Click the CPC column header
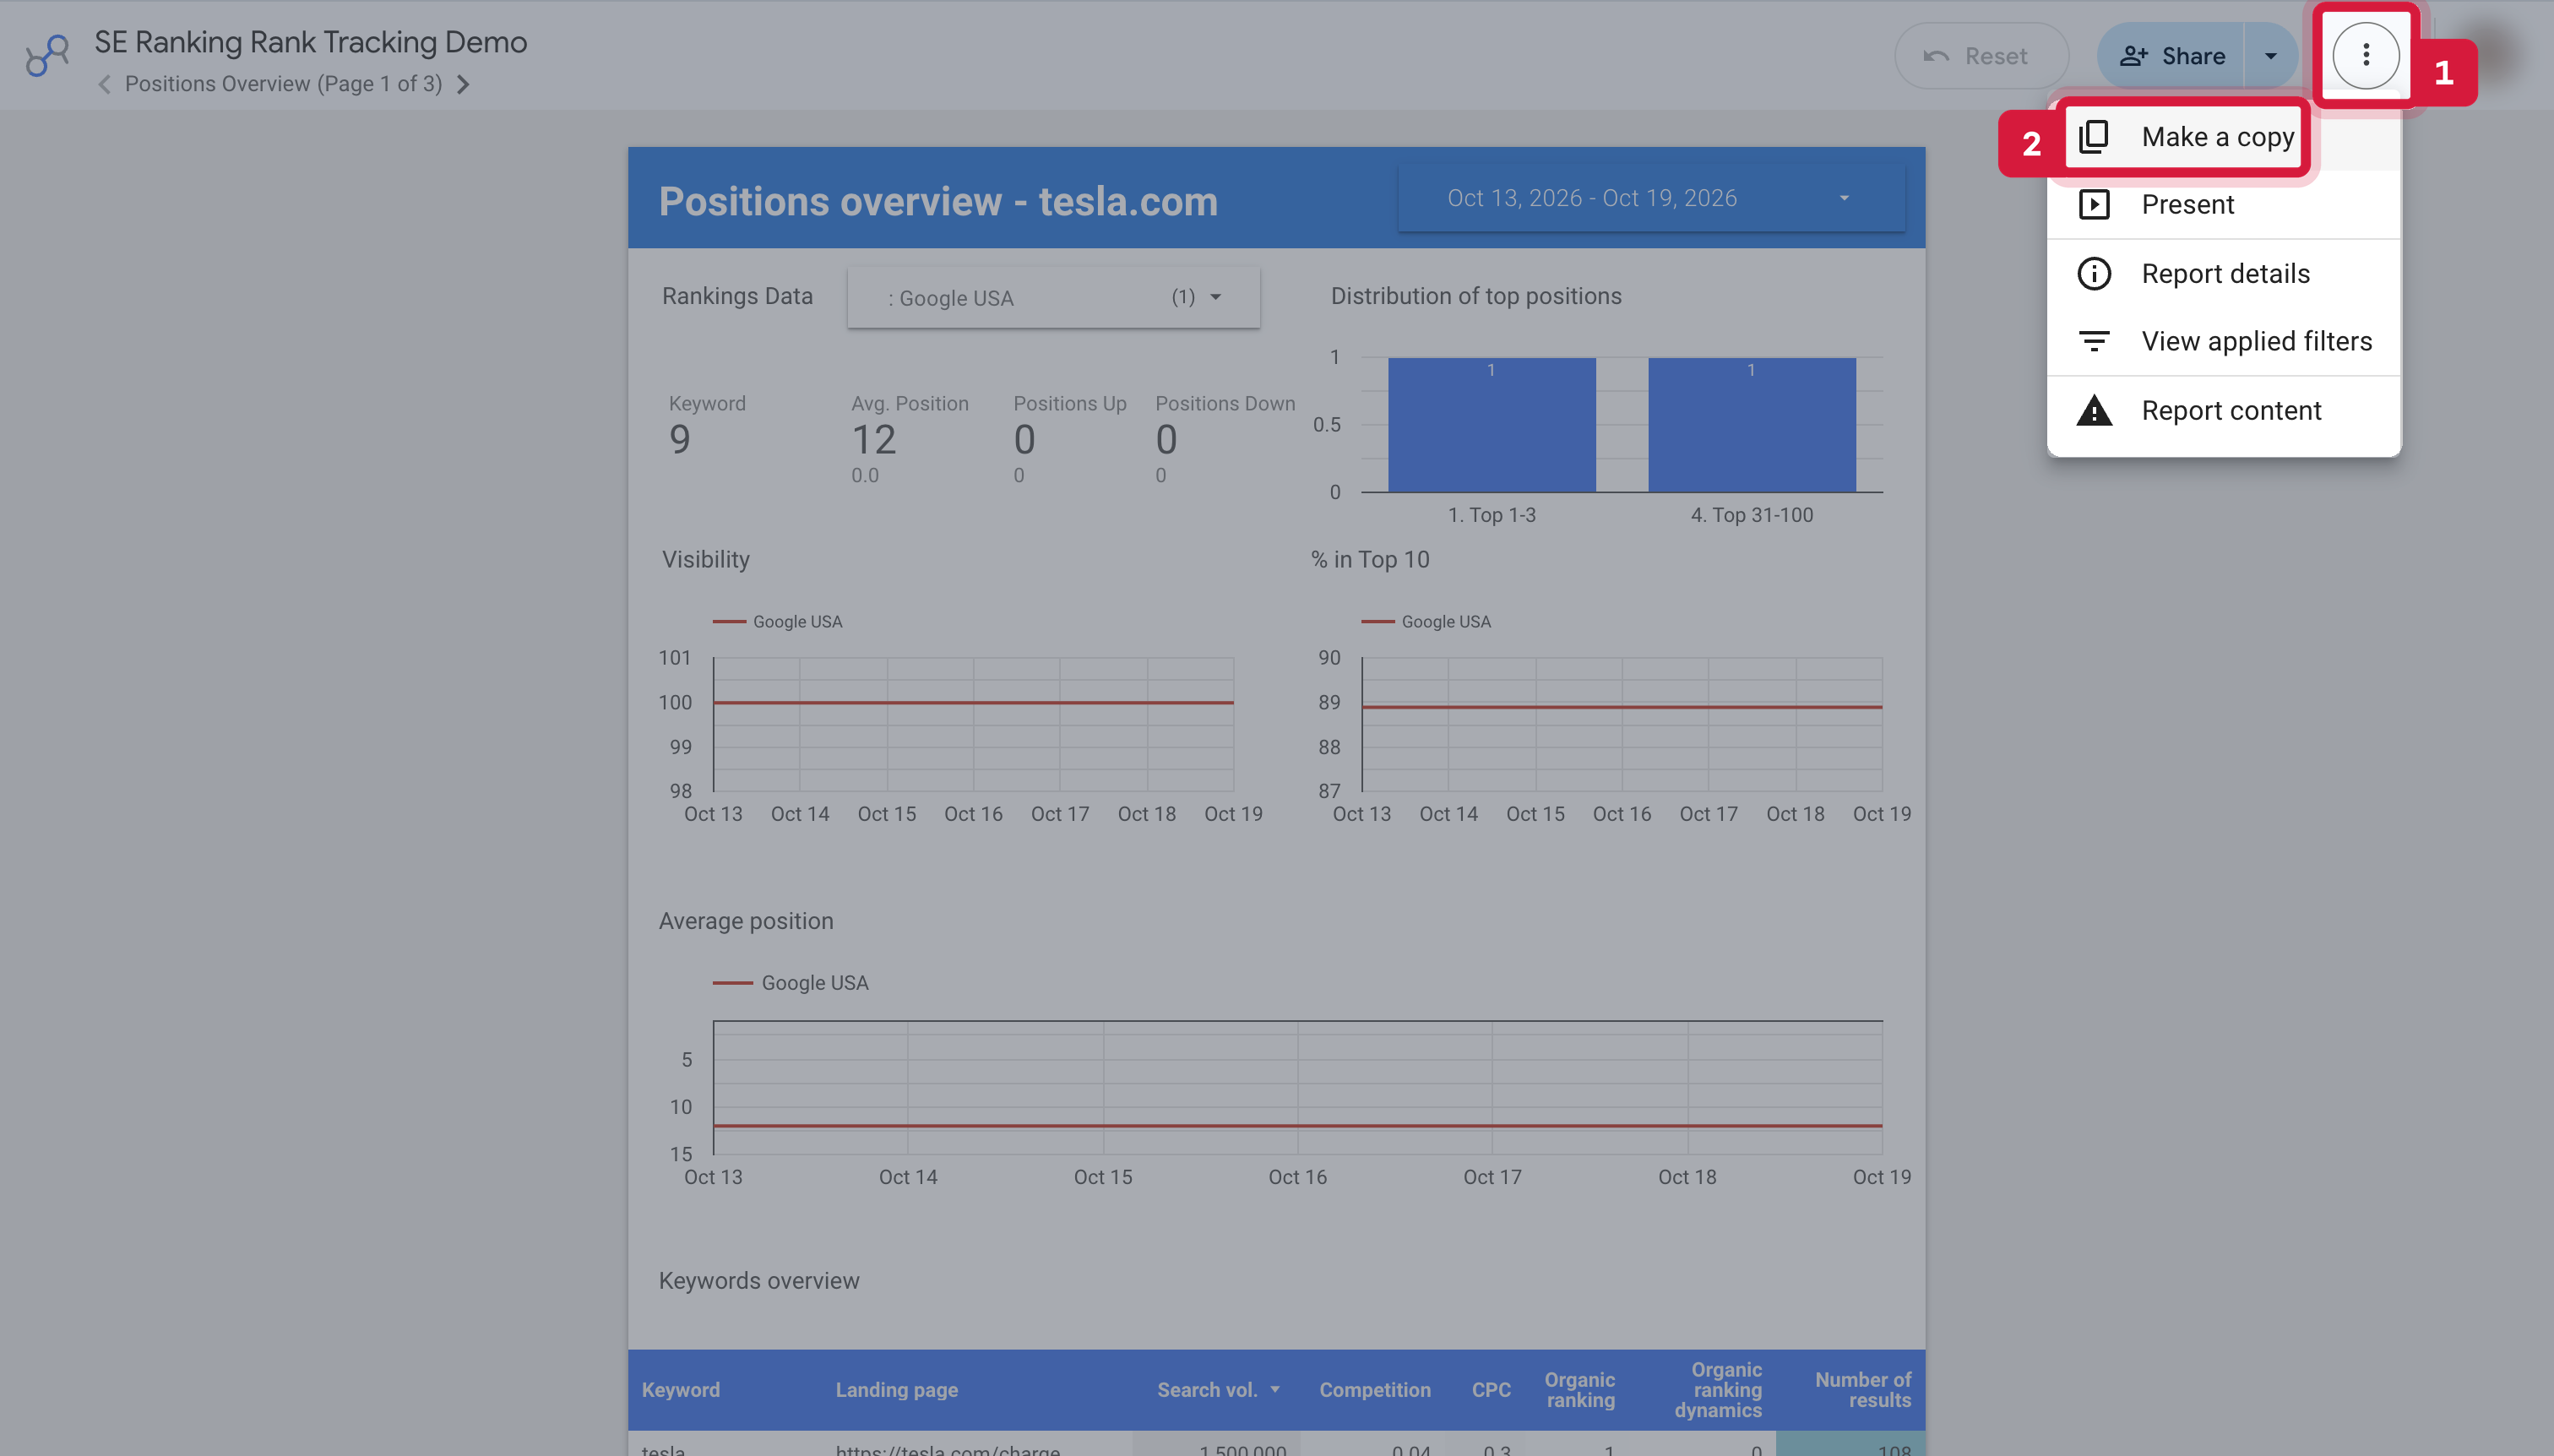Screen dimensions: 2554x1456 [1490, 1389]
